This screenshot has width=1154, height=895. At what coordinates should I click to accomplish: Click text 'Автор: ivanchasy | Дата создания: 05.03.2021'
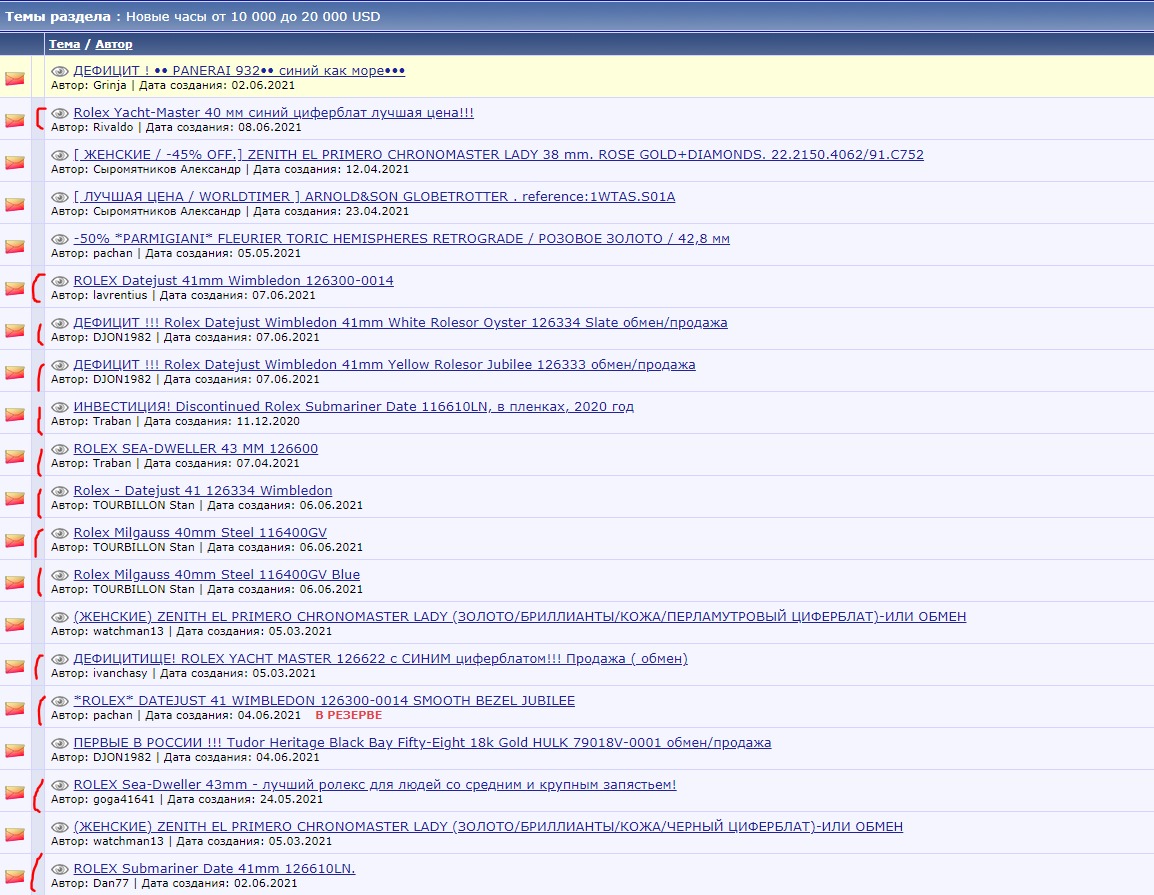tap(183, 673)
